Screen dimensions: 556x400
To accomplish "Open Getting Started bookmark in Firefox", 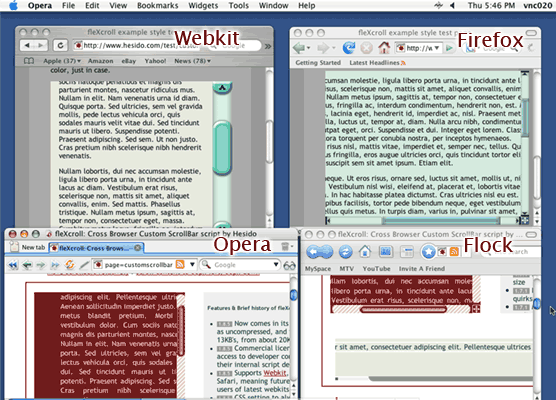I will (318, 63).
